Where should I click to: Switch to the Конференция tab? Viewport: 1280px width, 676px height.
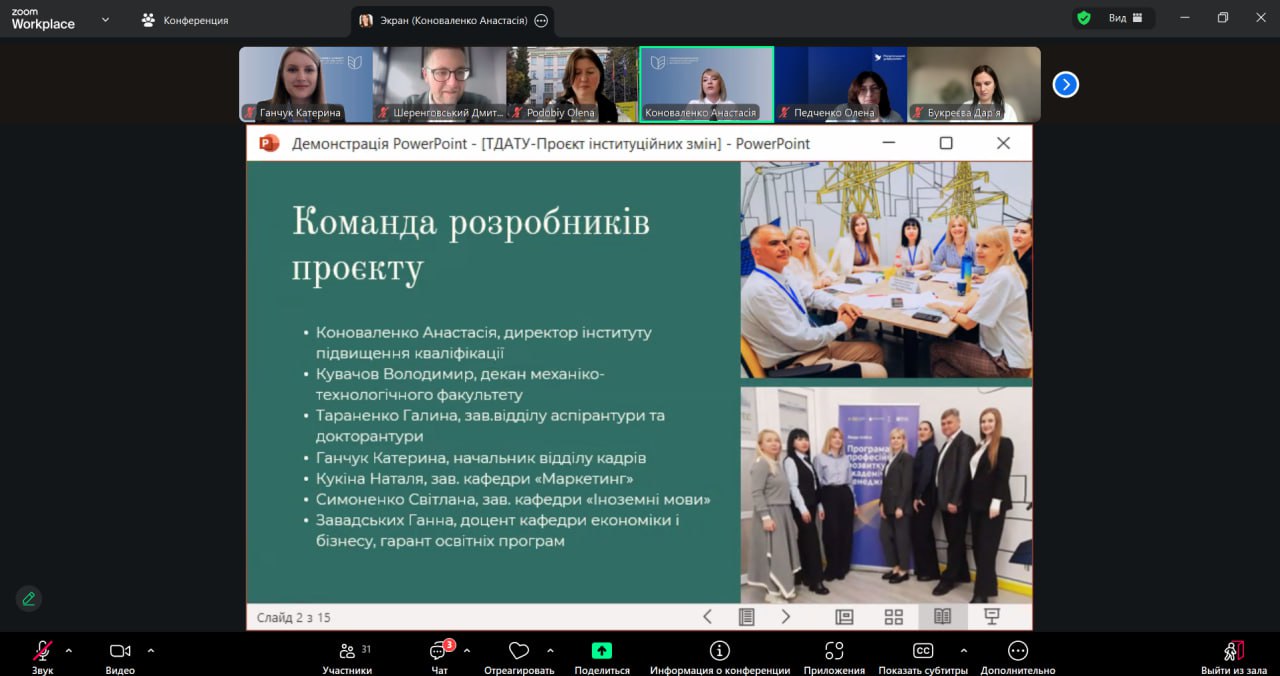pyautogui.click(x=186, y=20)
